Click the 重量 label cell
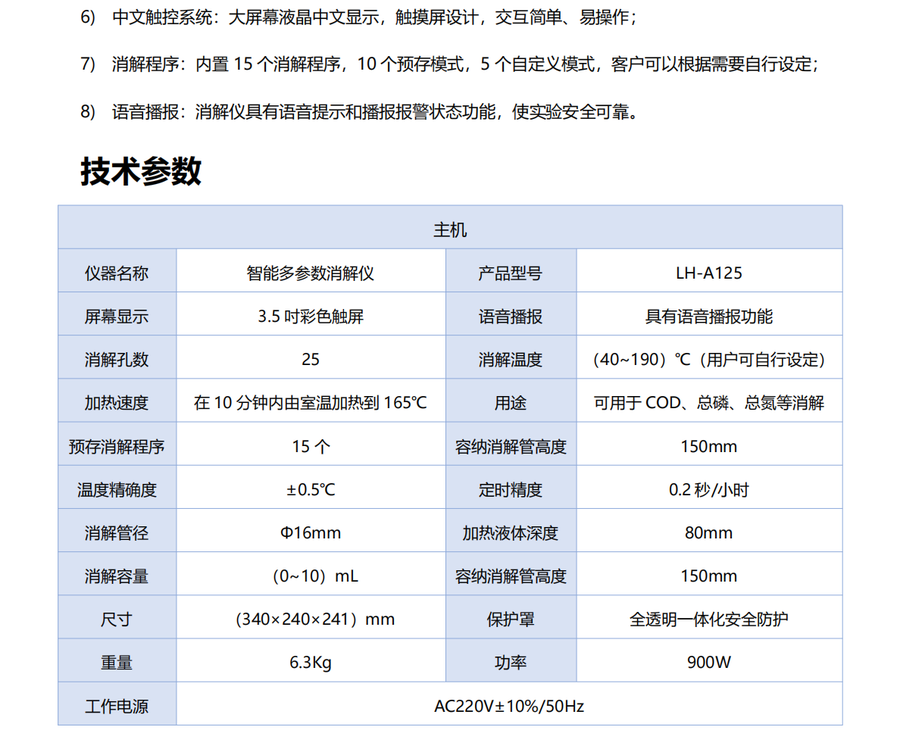 [x=117, y=661]
